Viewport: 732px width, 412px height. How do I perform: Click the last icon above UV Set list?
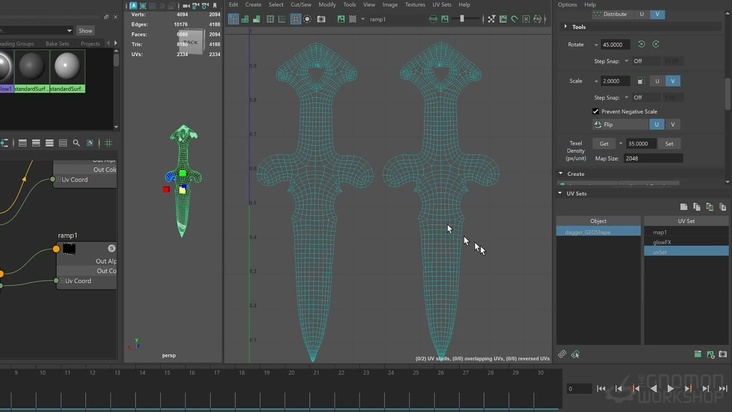[723, 207]
